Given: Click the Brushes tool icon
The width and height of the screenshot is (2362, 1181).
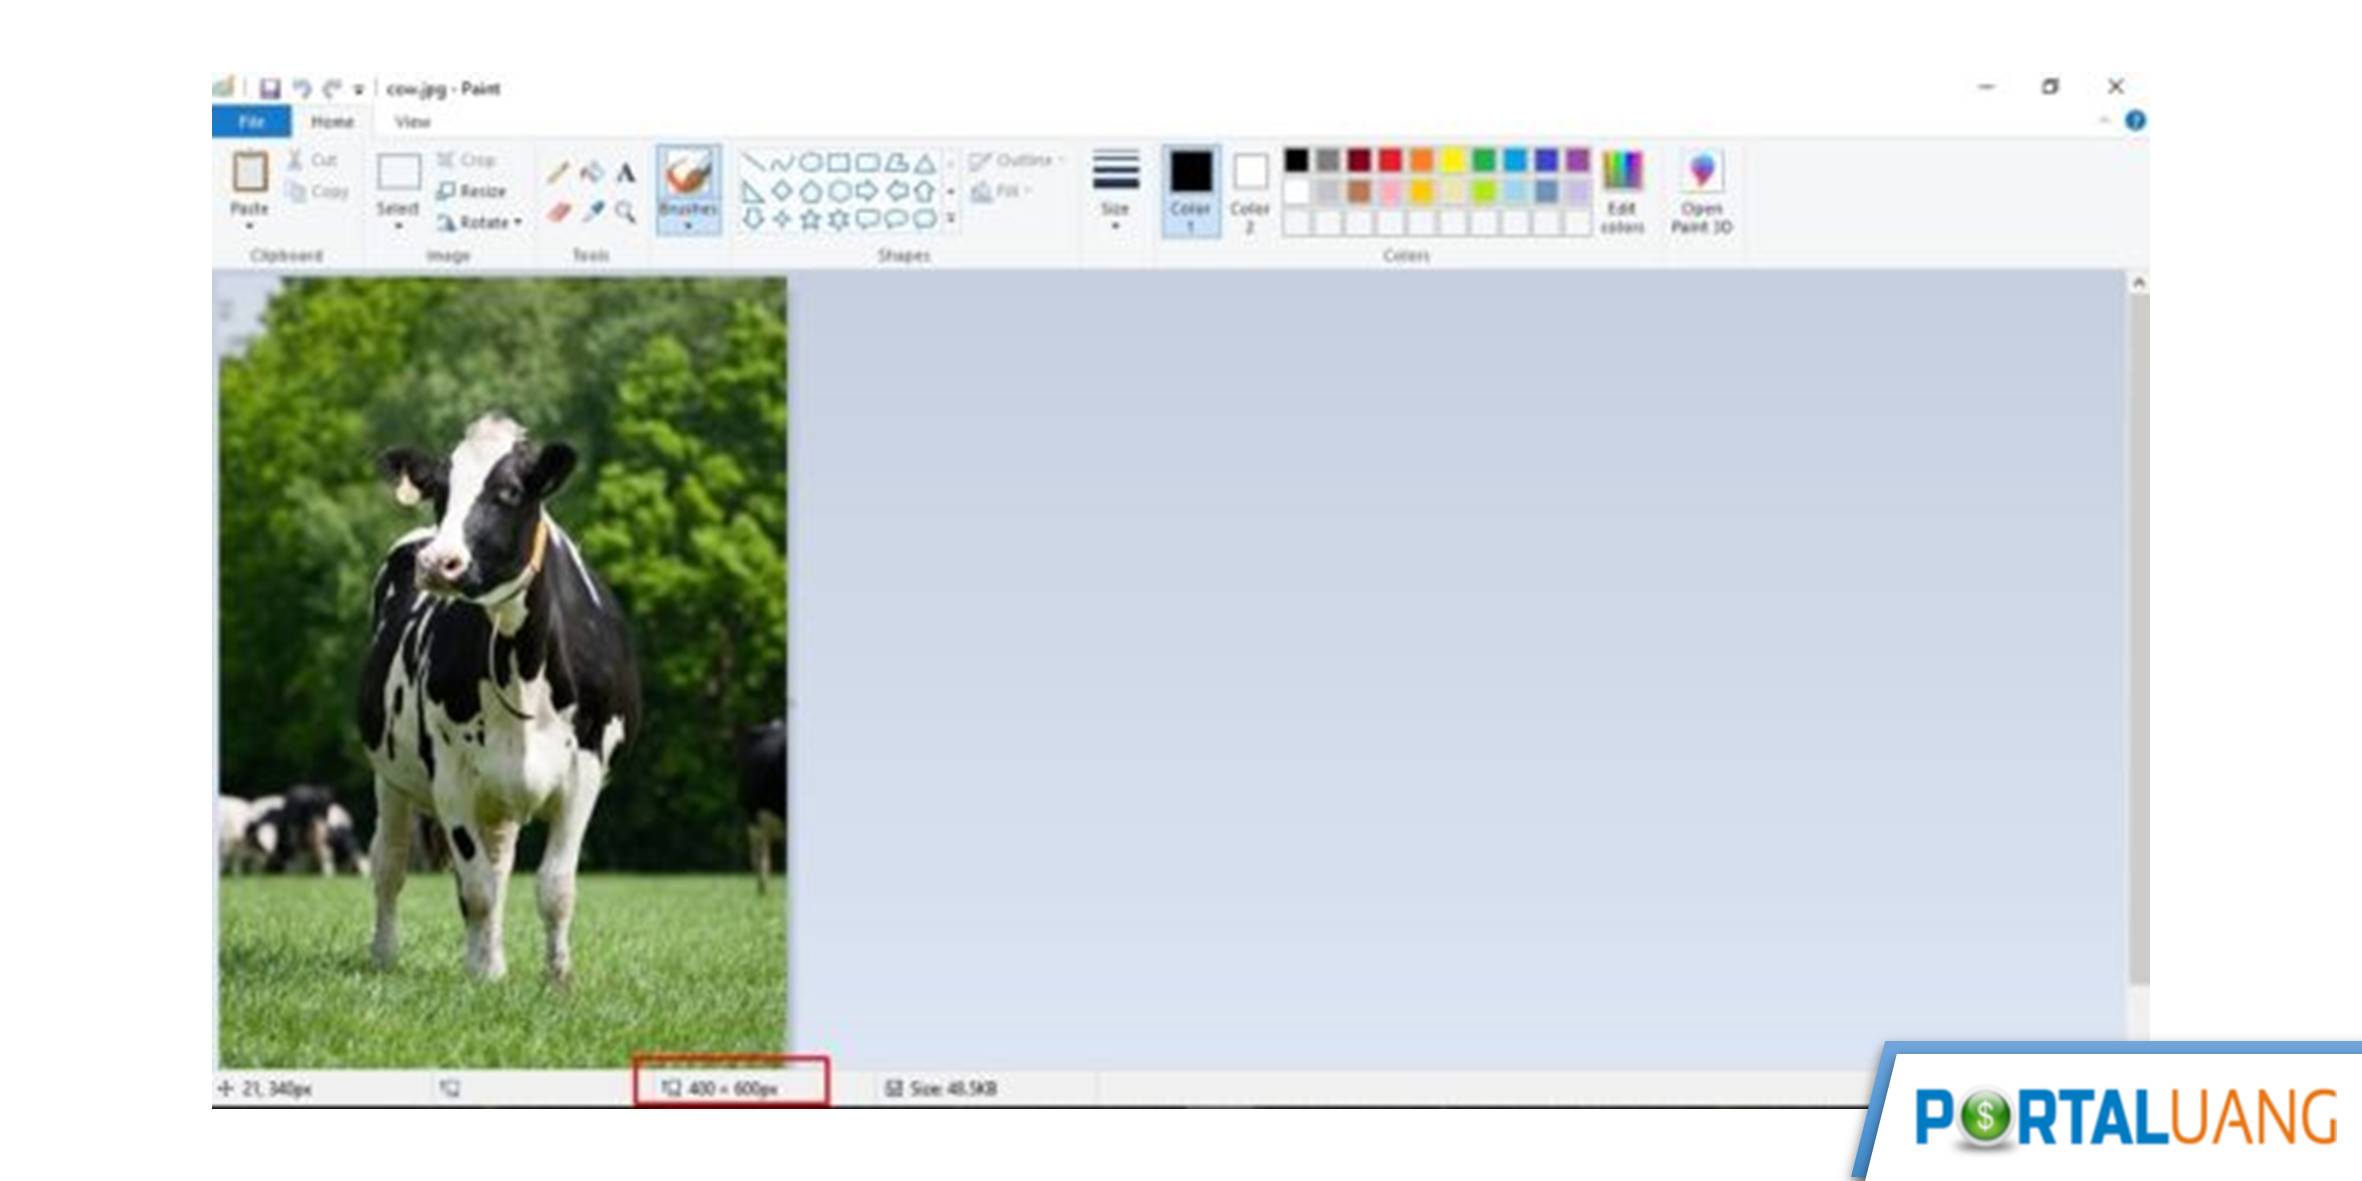Looking at the screenshot, I should click(x=688, y=174).
